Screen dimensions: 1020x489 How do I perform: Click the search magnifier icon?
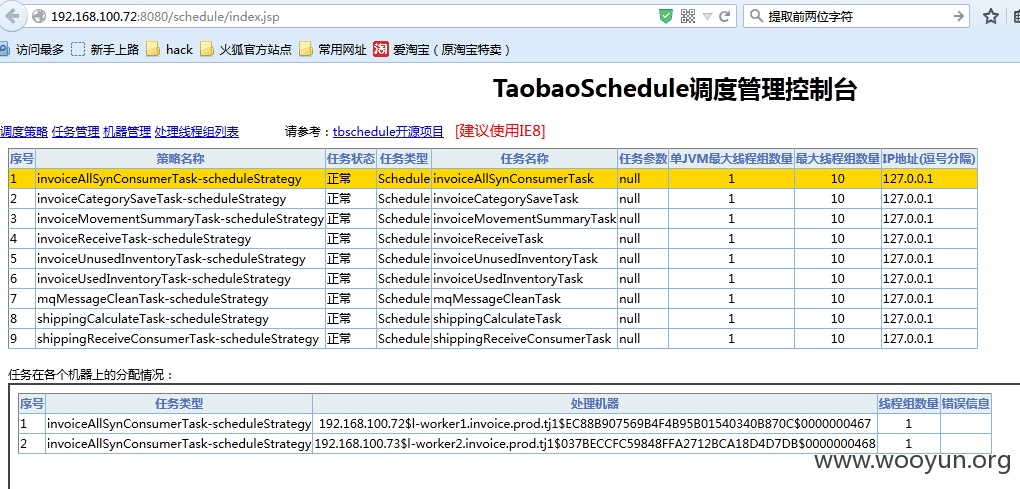coord(756,16)
